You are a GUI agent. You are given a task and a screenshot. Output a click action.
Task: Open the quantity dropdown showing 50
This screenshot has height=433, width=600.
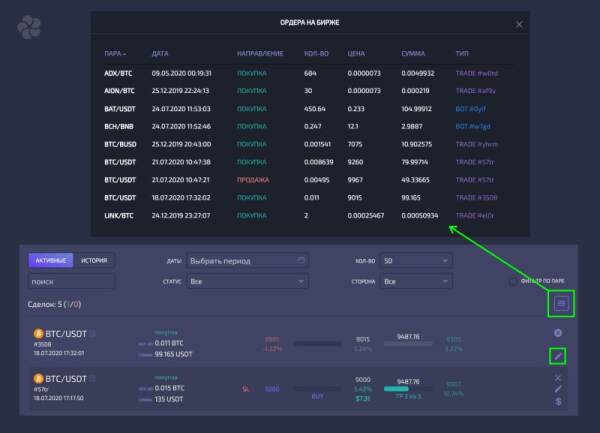pos(415,261)
